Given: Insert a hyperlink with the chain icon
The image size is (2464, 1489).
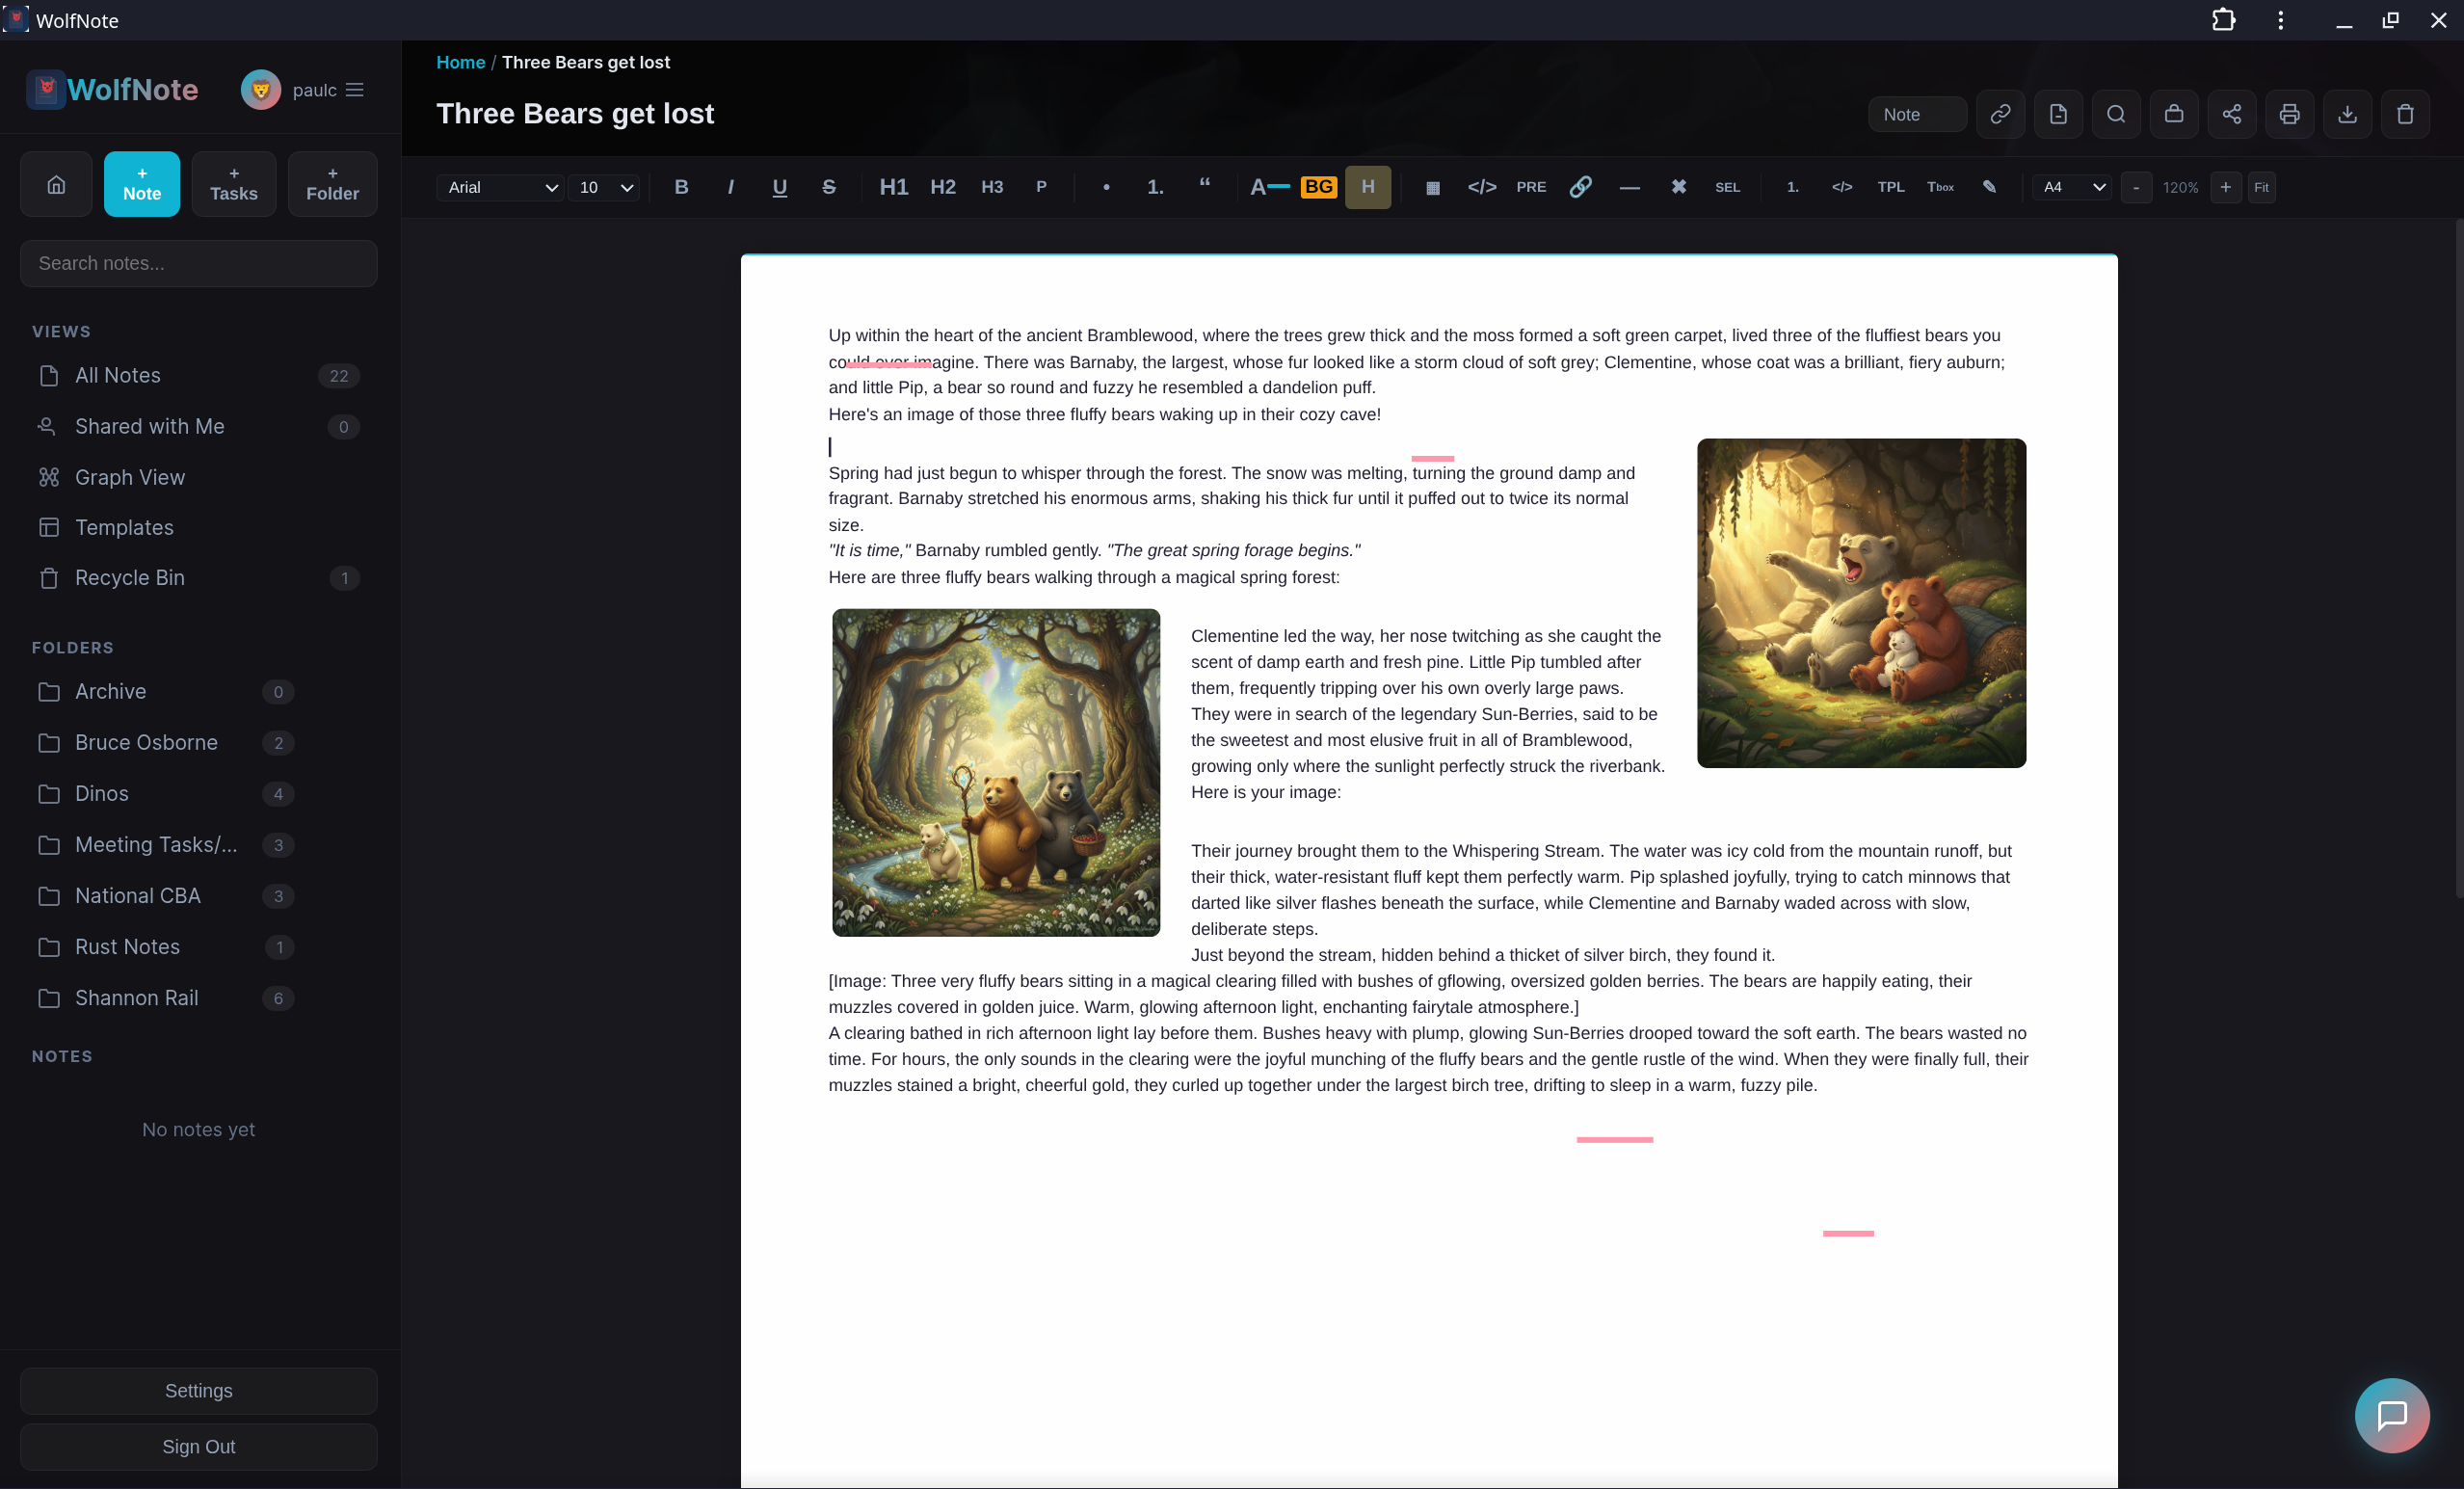Looking at the screenshot, I should (x=1580, y=187).
